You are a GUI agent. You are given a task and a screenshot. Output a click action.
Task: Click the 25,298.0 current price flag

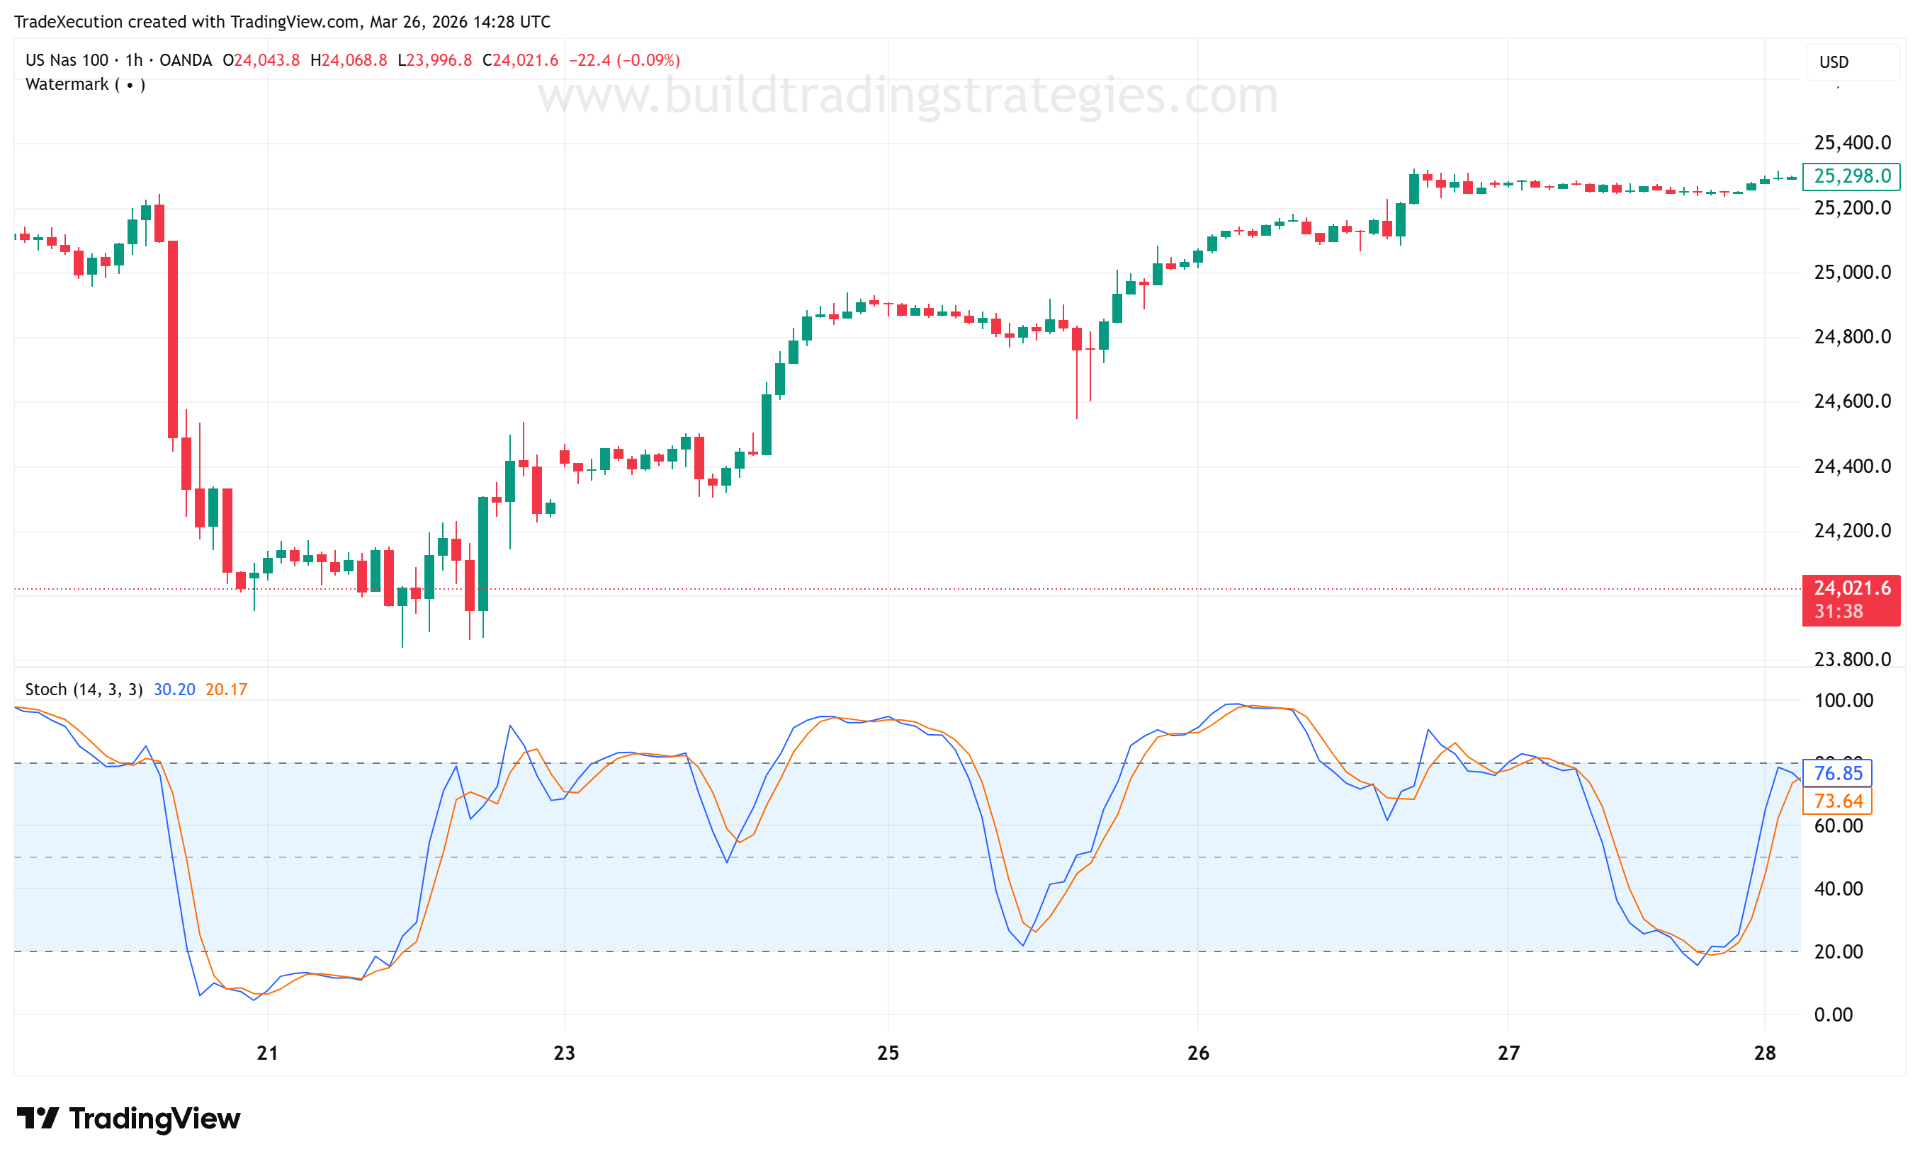(x=1851, y=176)
